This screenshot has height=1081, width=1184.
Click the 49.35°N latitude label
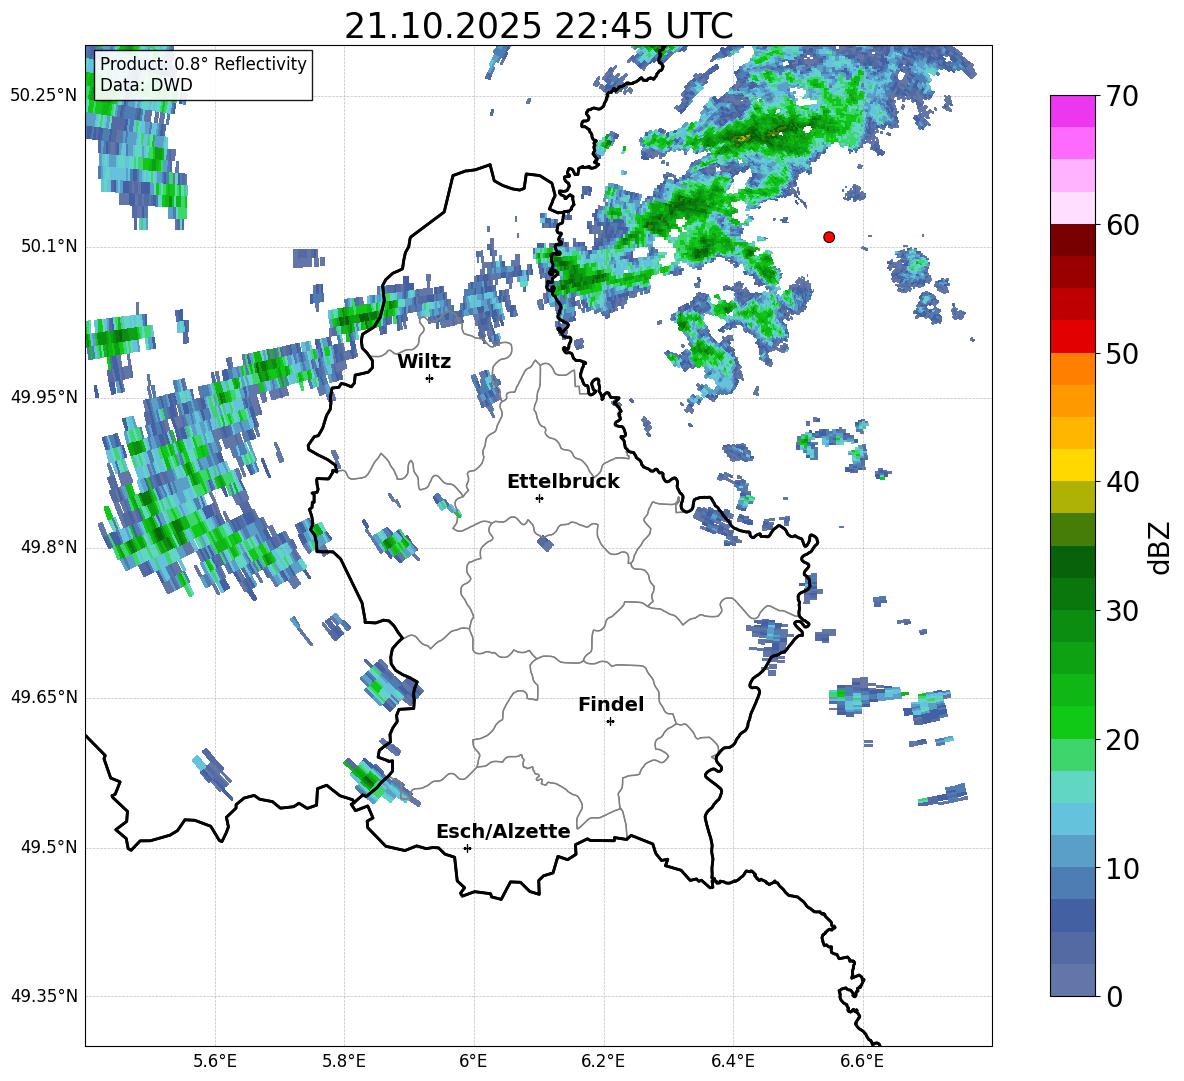pos(44,996)
